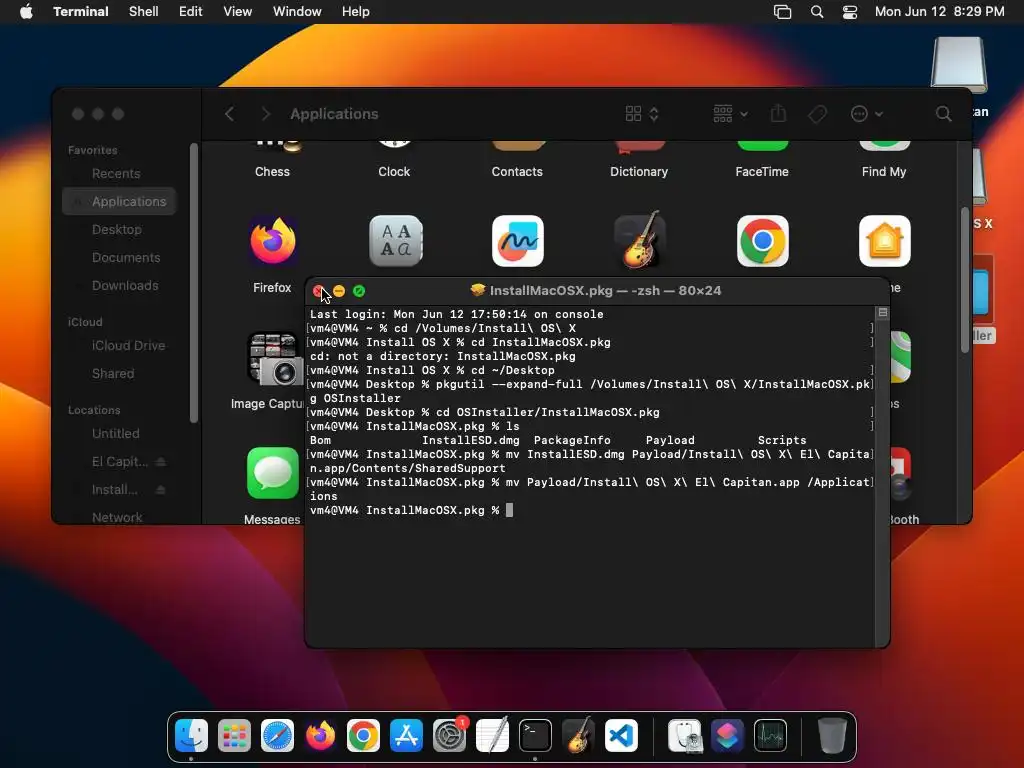Viewport: 1024px width, 768px height.
Task: Launch GarageBand from the Dock
Action: point(579,735)
